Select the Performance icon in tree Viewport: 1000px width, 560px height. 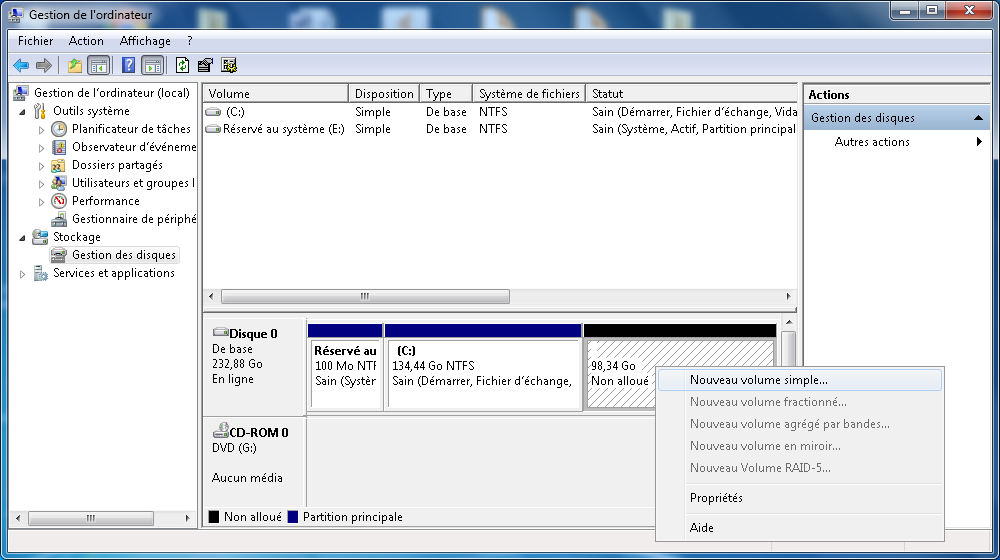(59, 201)
